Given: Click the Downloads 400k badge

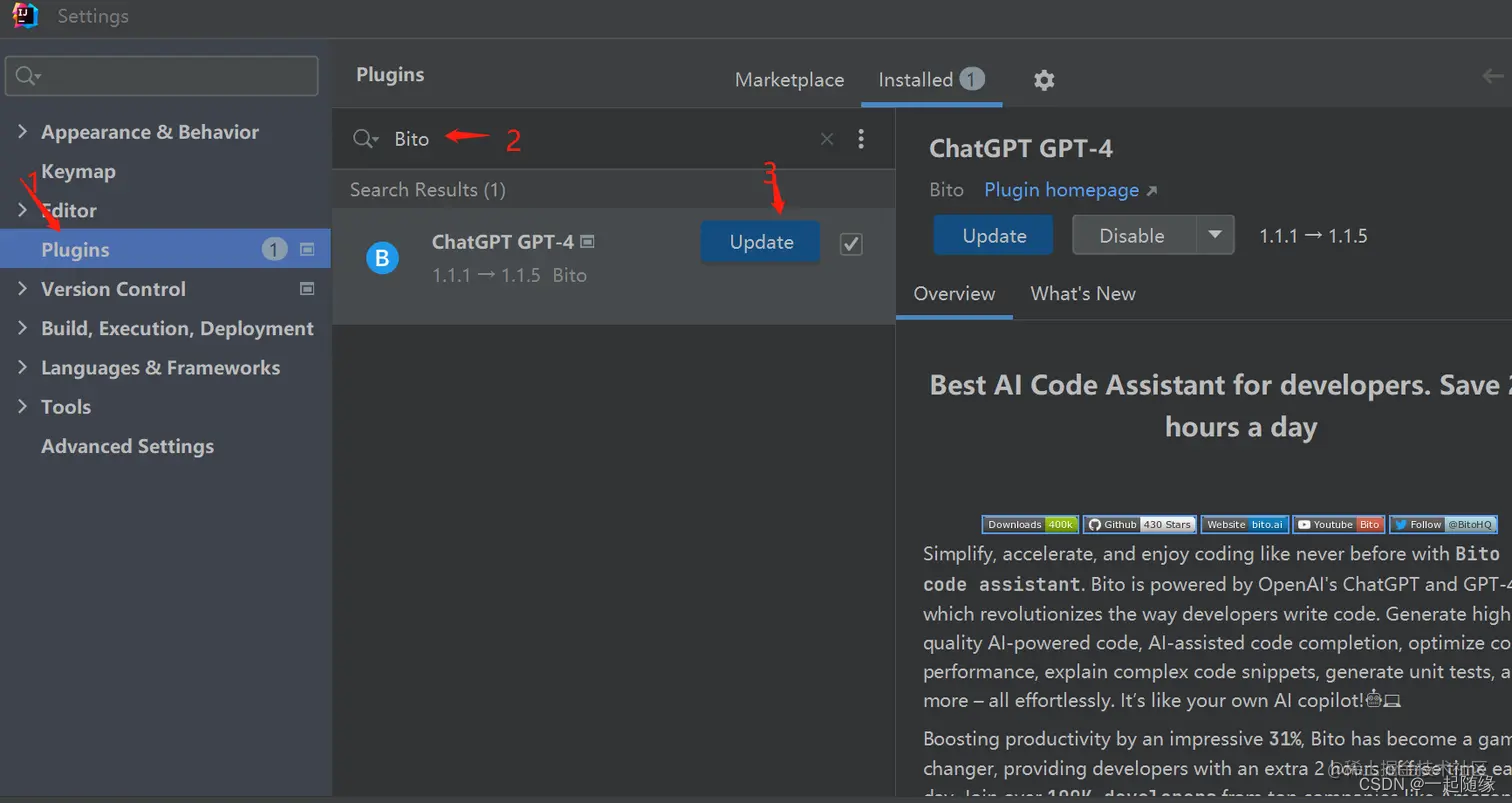Looking at the screenshot, I should [x=1031, y=524].
